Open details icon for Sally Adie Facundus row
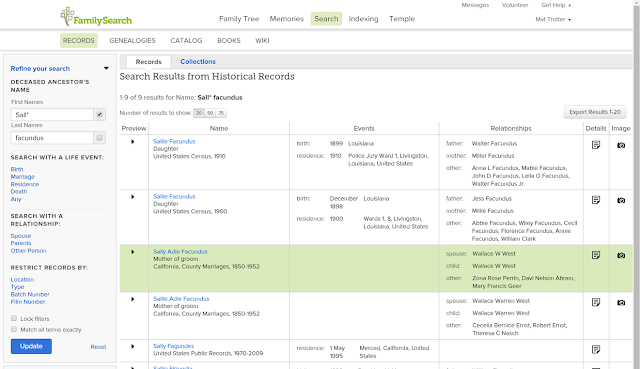This screenshot has height=369, width=640. (x=596, y=255)
